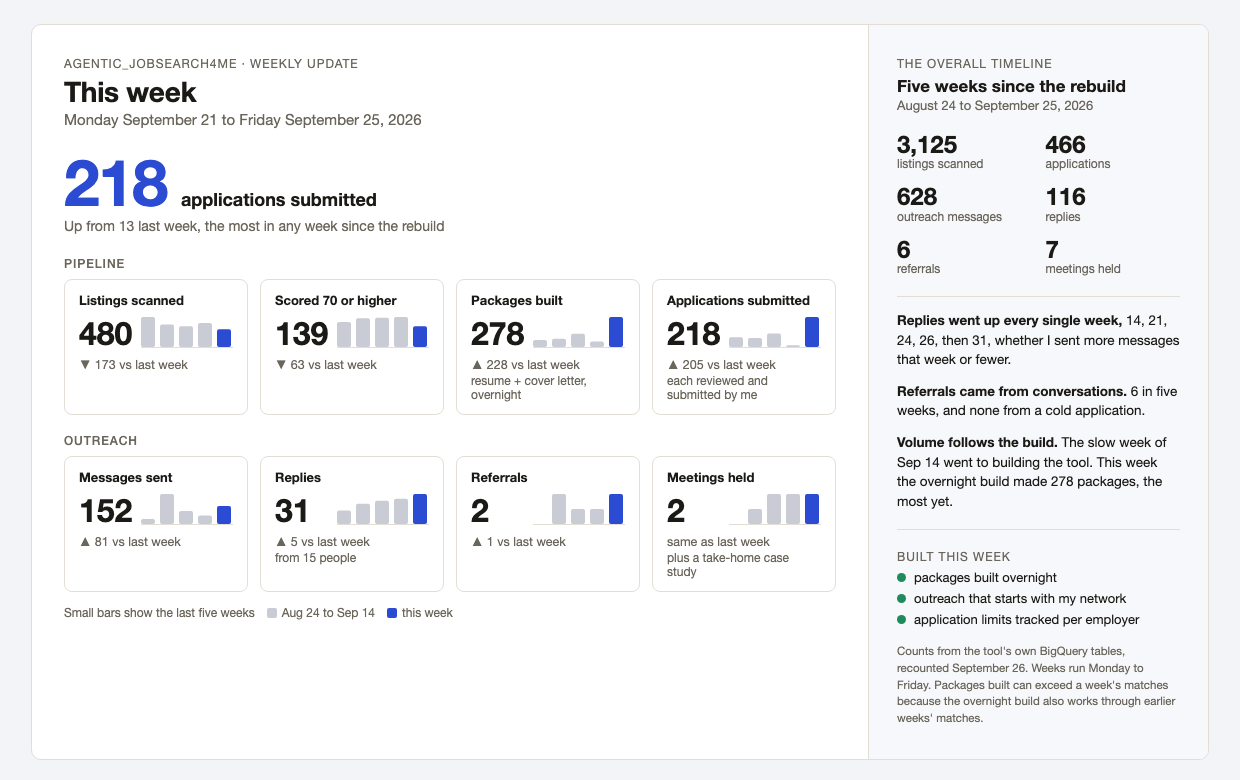Click 'THE OVERALL TIMELINE' label
Screen dimensions: 1240x780
974,64
